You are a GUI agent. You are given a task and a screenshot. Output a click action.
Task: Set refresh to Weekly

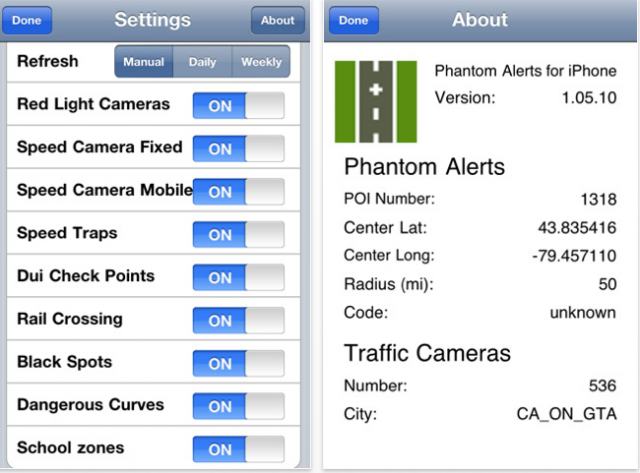pyautogui.click(x=261, y=62)
